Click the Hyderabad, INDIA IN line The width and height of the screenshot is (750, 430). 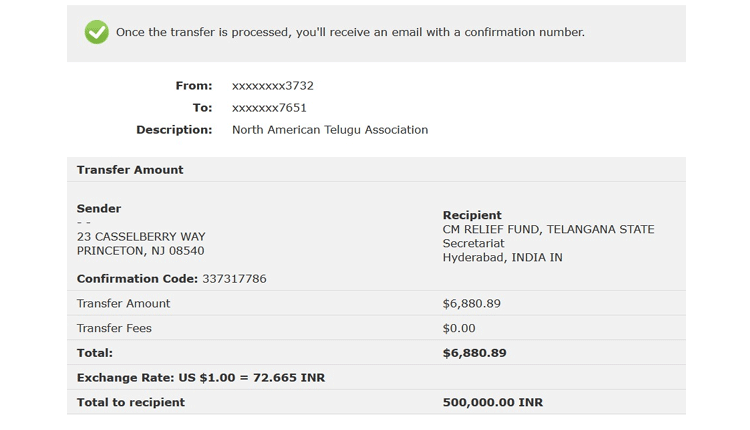tap(502, 258)
